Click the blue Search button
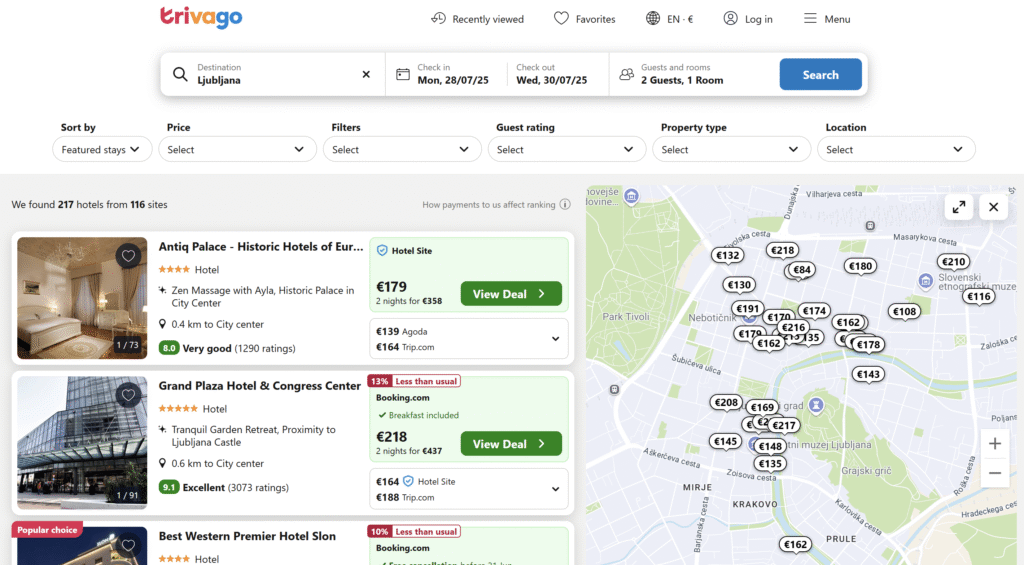Screen dimensions: 1024x565 pyautogui.click(x=820, y=74)
